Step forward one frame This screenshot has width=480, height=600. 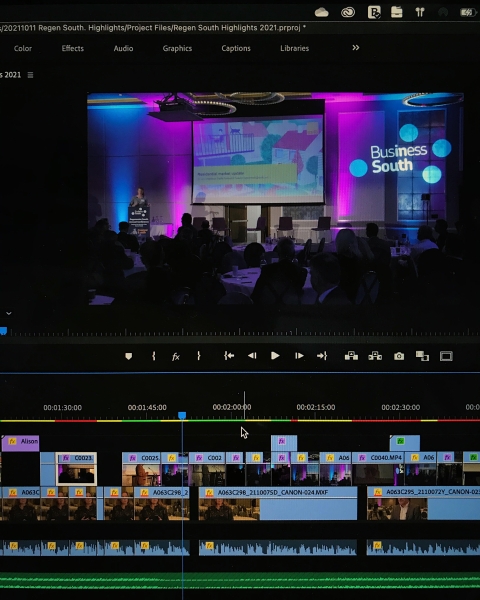[299, 356]
